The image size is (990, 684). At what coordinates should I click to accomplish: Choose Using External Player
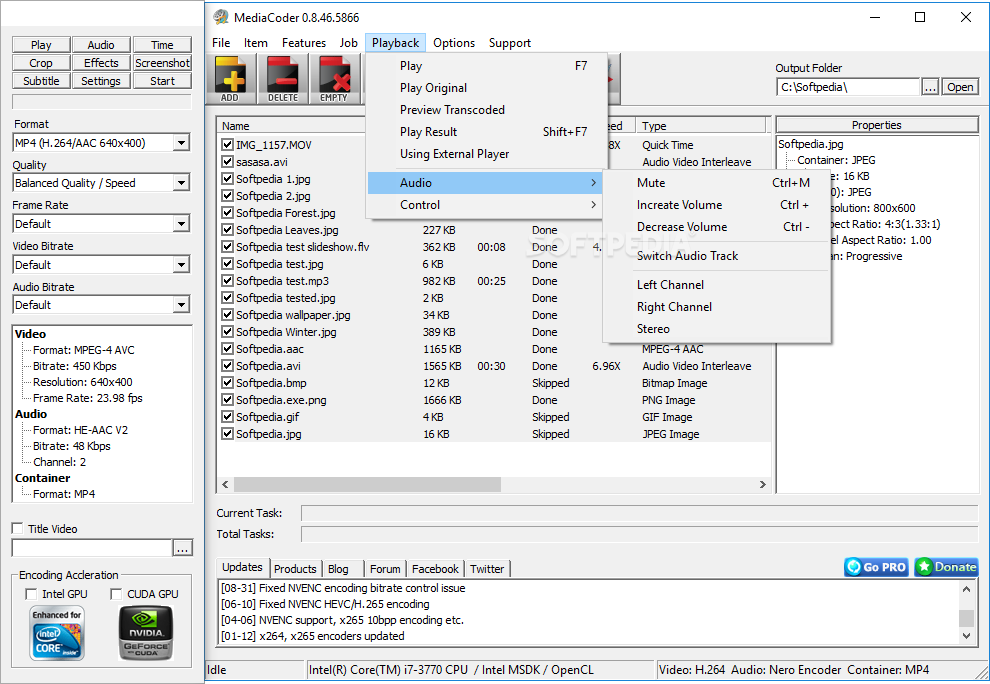coord(486,154)
